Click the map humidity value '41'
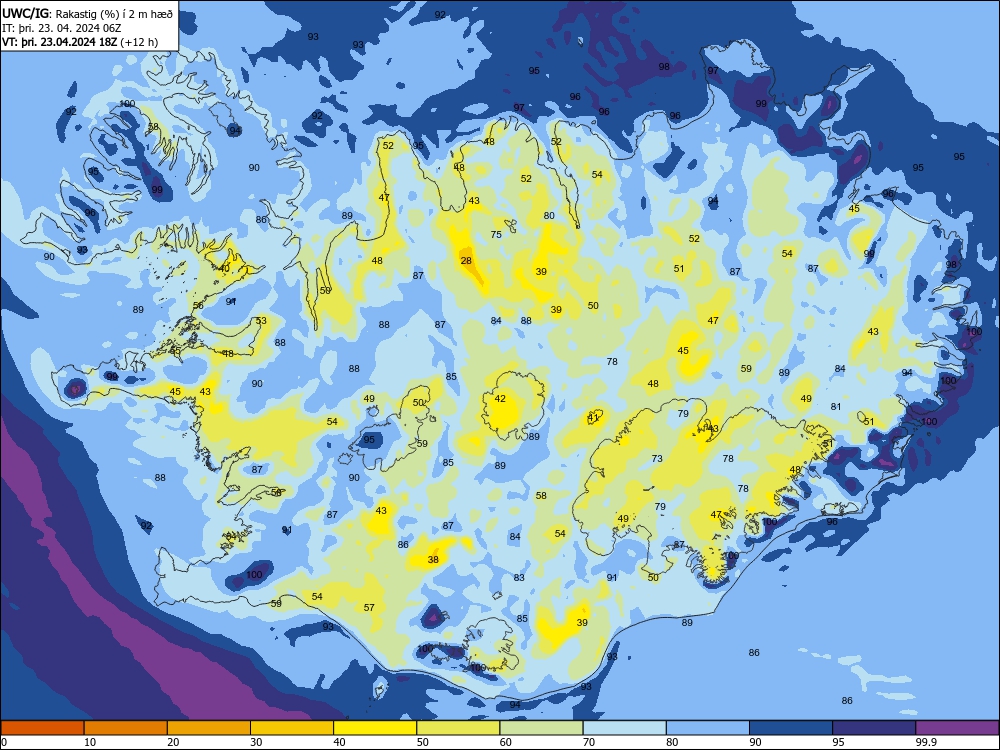 [593, 418]
